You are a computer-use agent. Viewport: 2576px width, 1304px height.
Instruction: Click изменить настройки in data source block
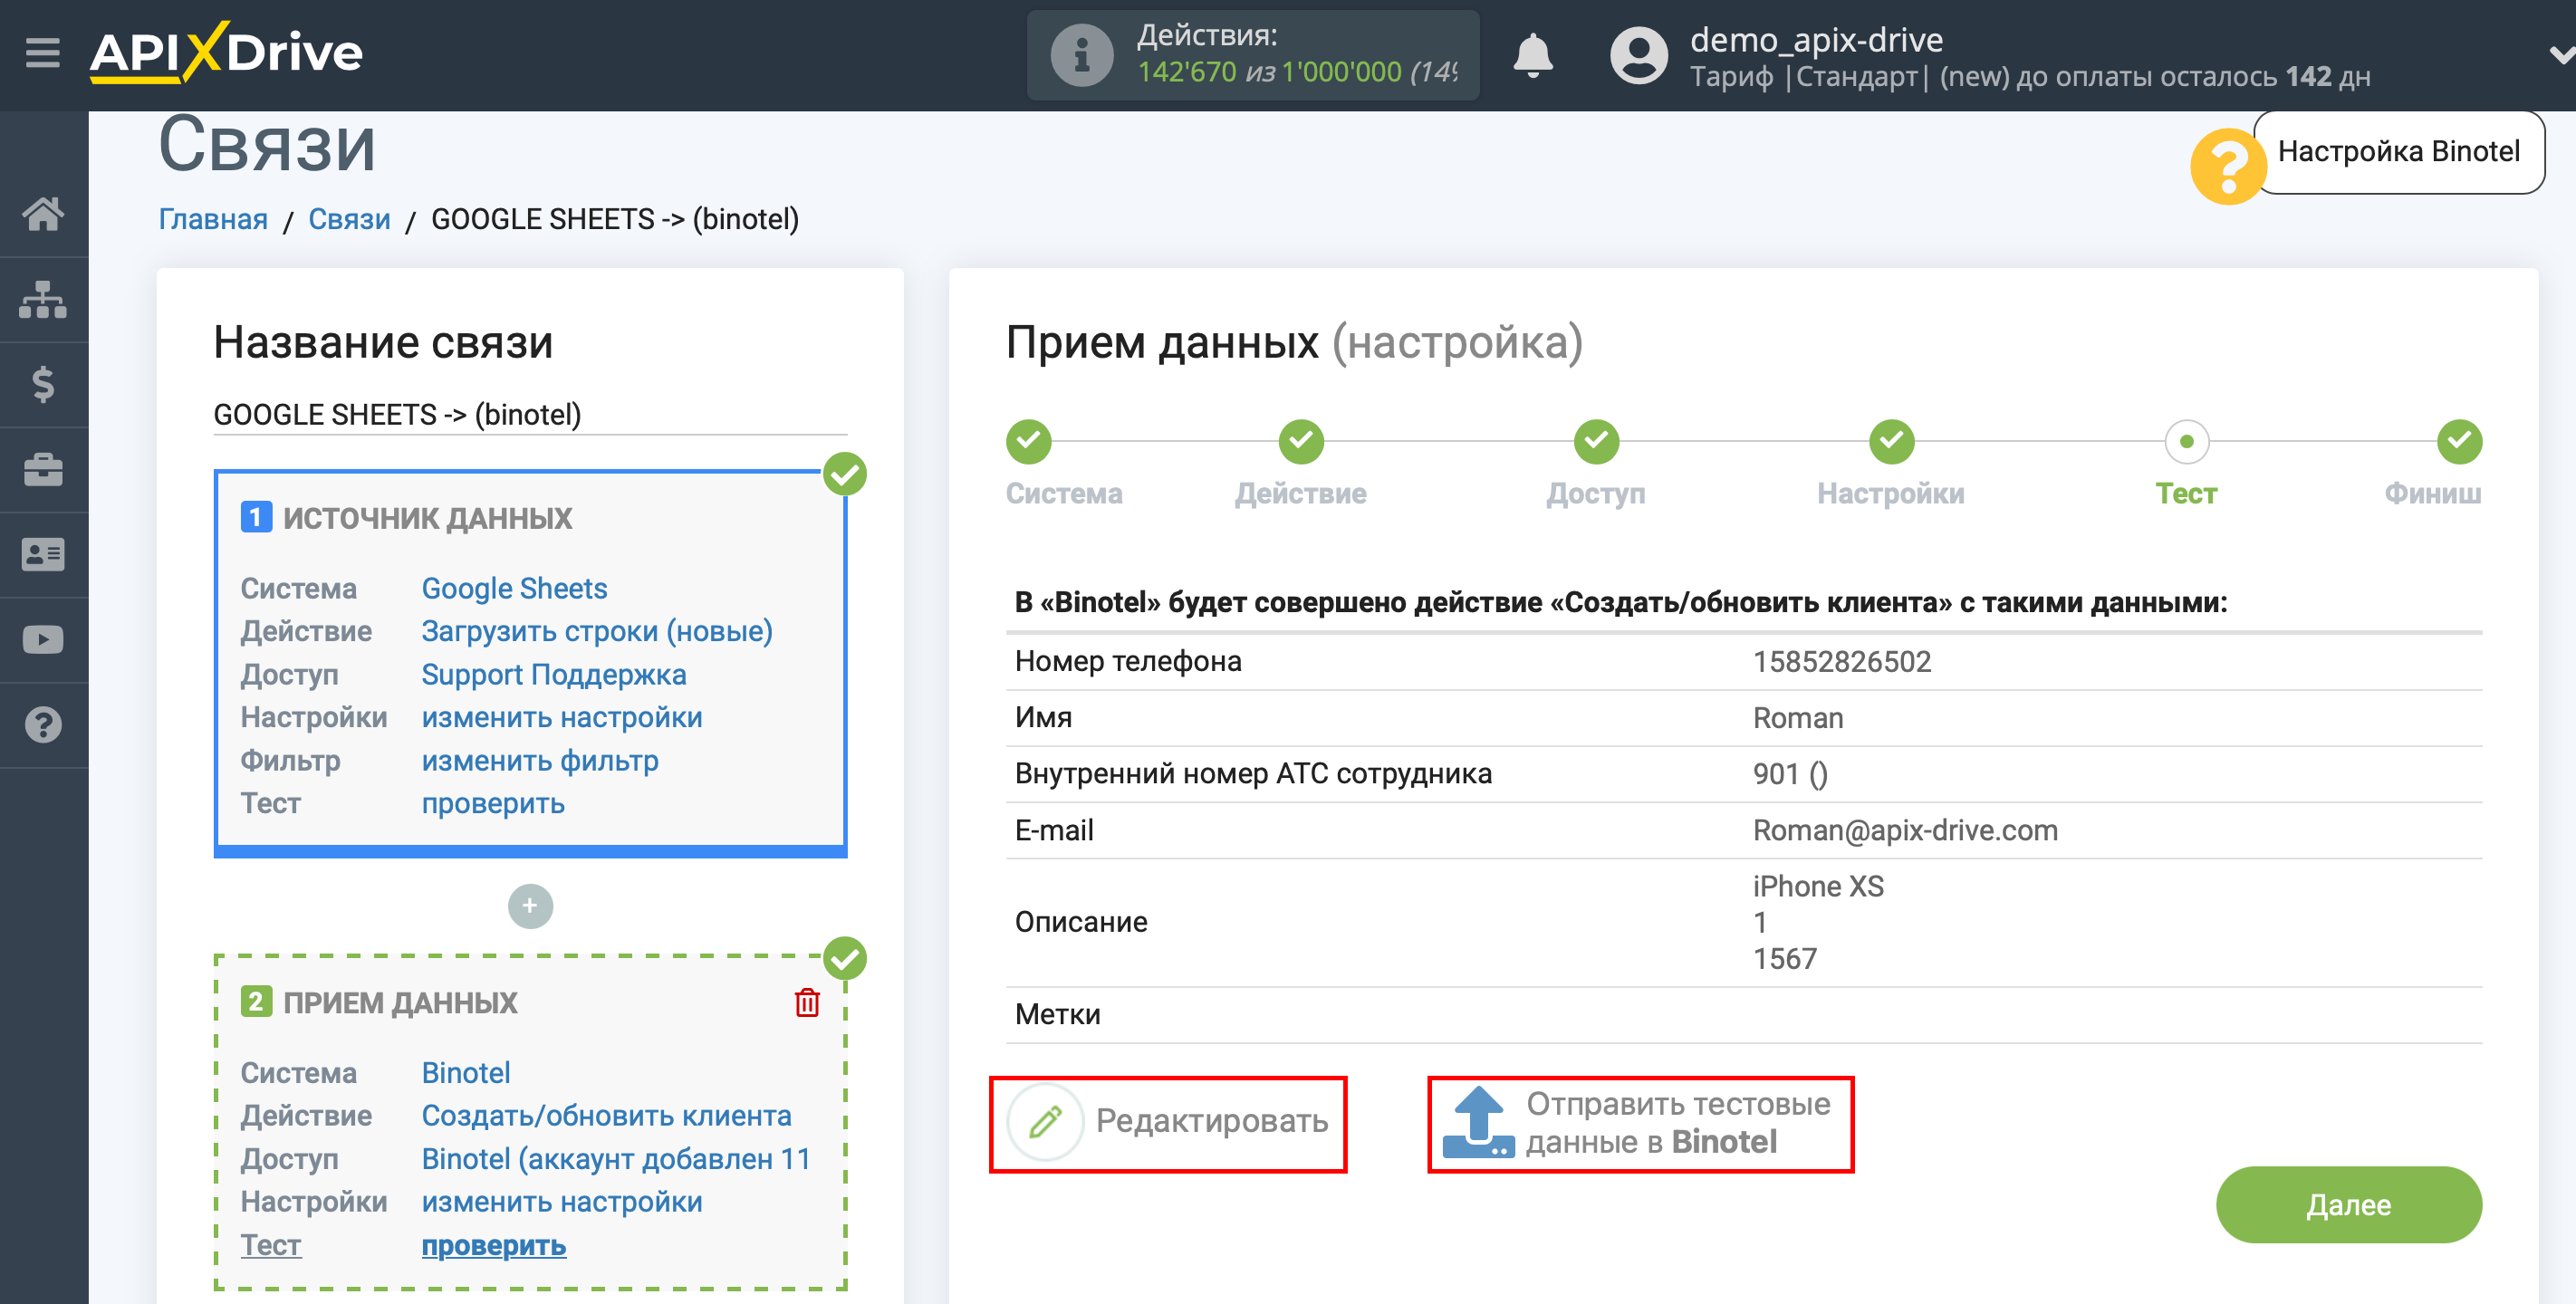point(562,717)
